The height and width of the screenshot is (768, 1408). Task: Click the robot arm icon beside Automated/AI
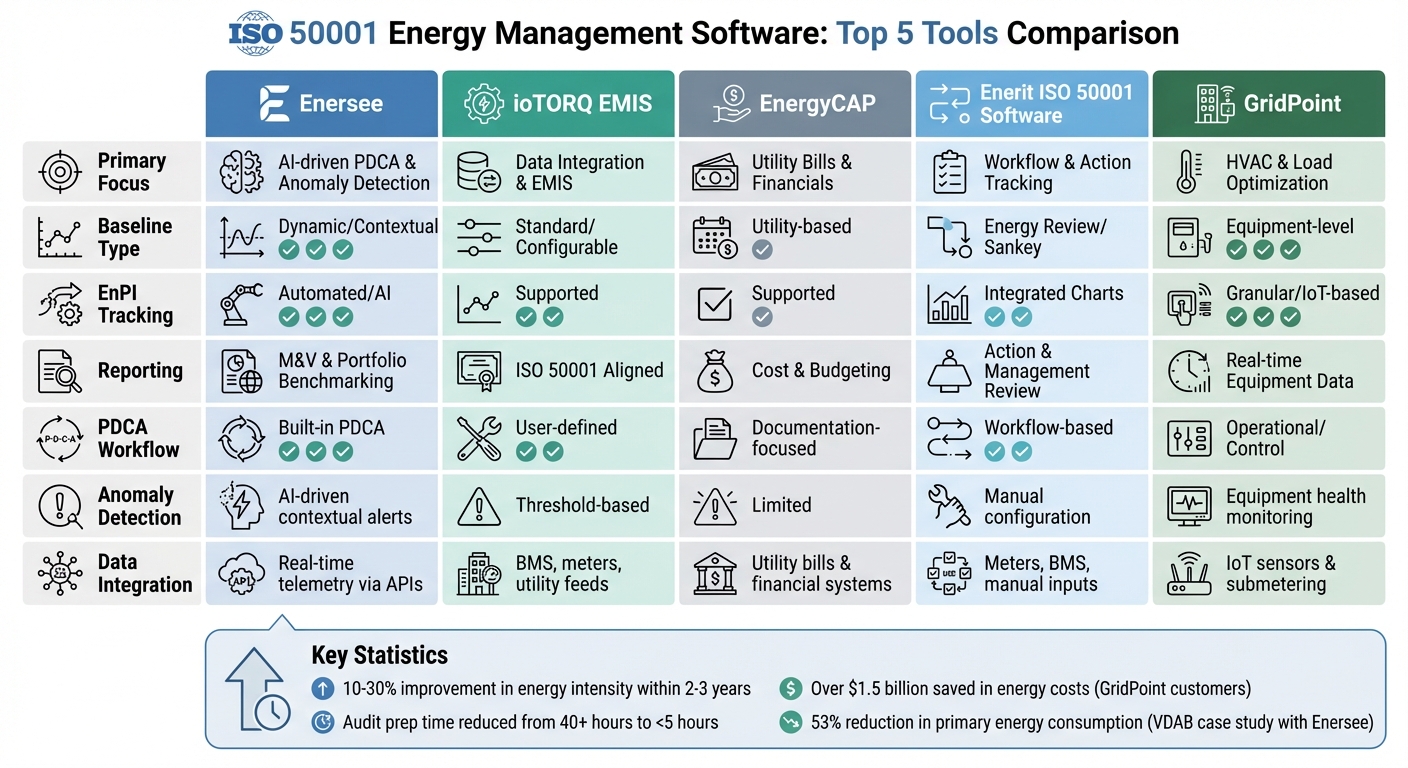[x=241, y=304]
